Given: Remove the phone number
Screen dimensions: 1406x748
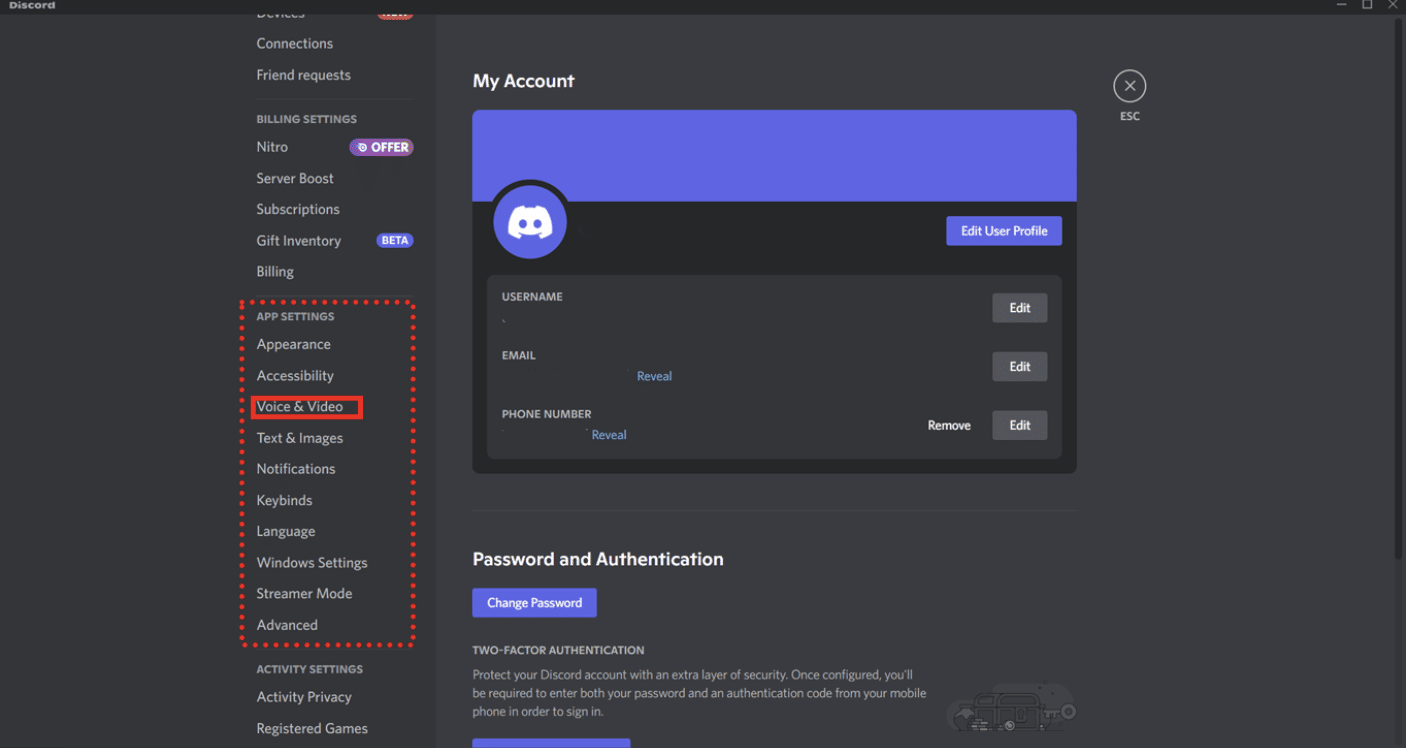Looking at the screenshot, I should coord(949,425).
